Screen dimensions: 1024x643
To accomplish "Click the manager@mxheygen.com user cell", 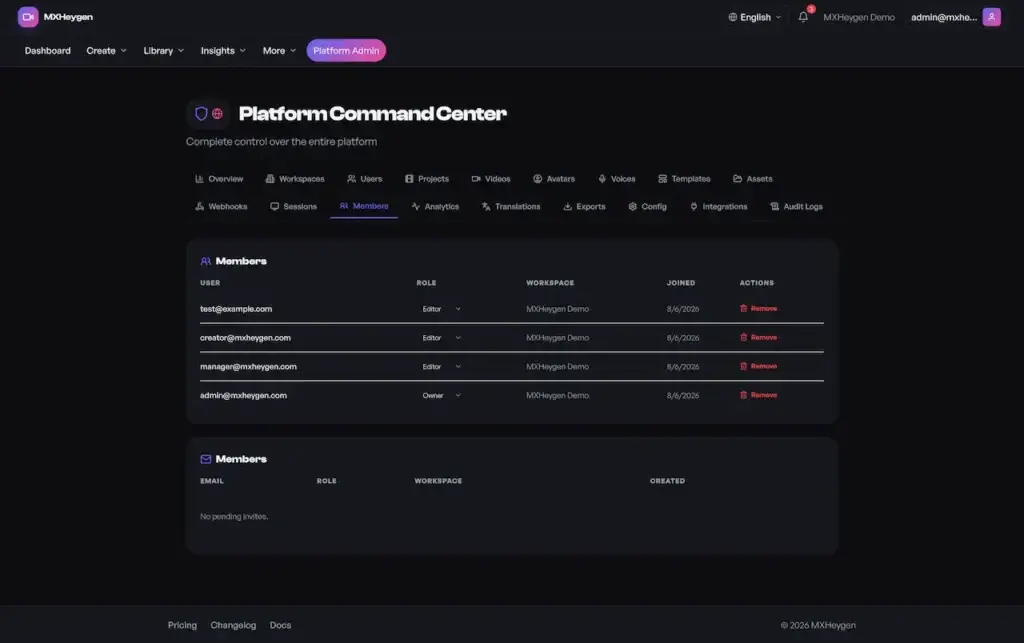I will tap(248, 366).
